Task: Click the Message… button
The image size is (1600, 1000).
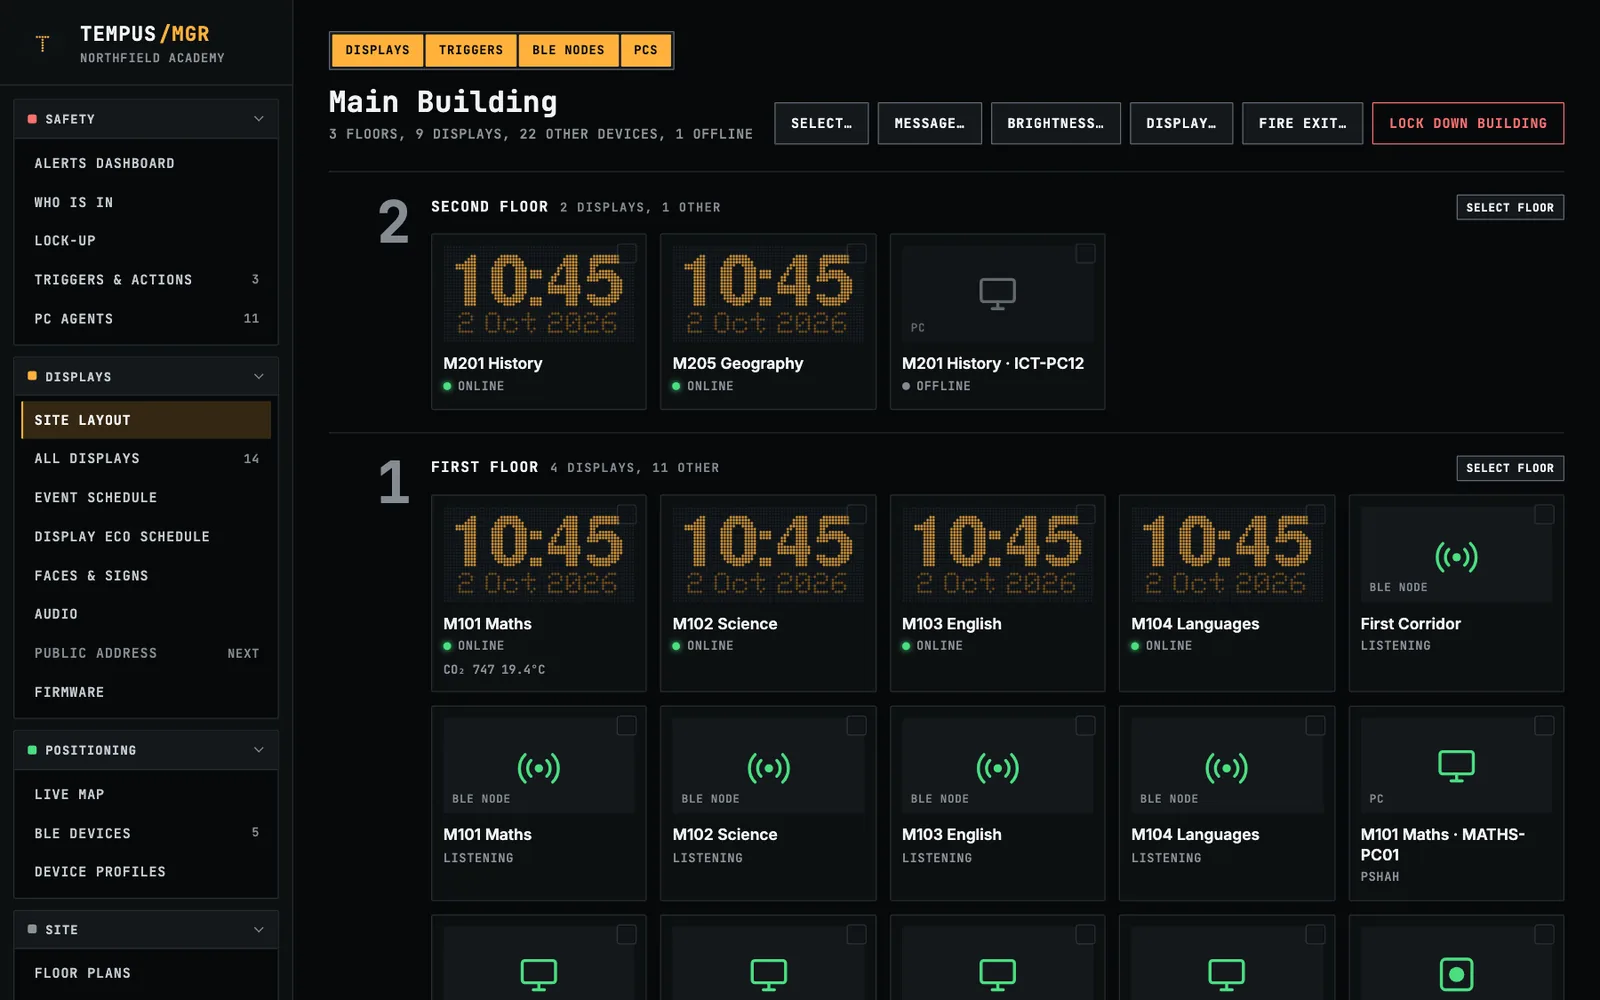Action: [929, 123]
